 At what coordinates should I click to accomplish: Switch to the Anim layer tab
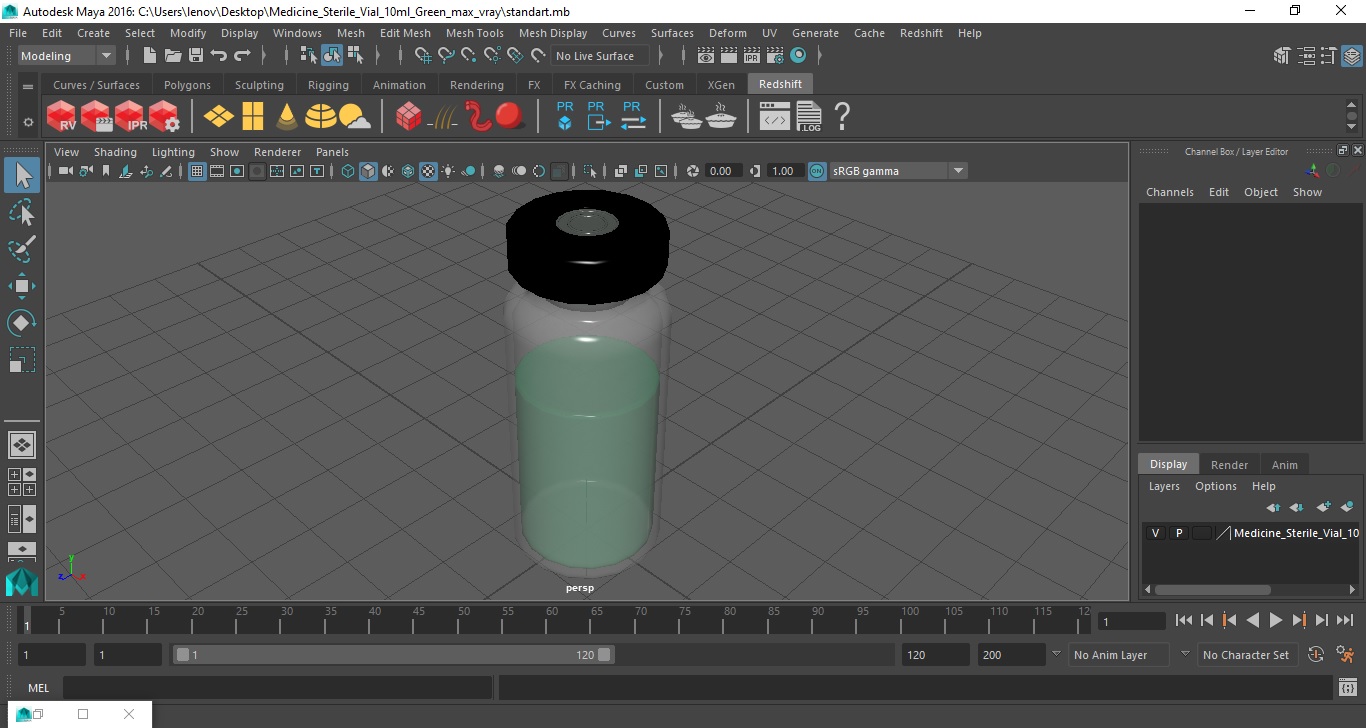tap(1285, 464)
